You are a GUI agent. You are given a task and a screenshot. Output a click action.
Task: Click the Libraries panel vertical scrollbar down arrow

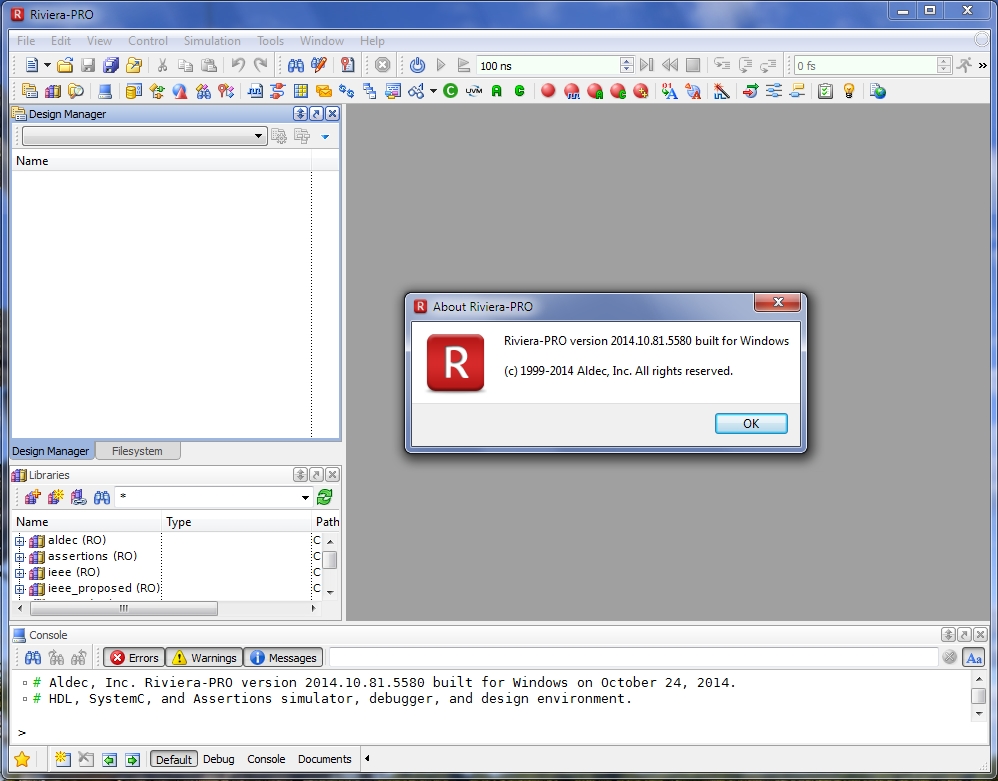pos(330,592)
